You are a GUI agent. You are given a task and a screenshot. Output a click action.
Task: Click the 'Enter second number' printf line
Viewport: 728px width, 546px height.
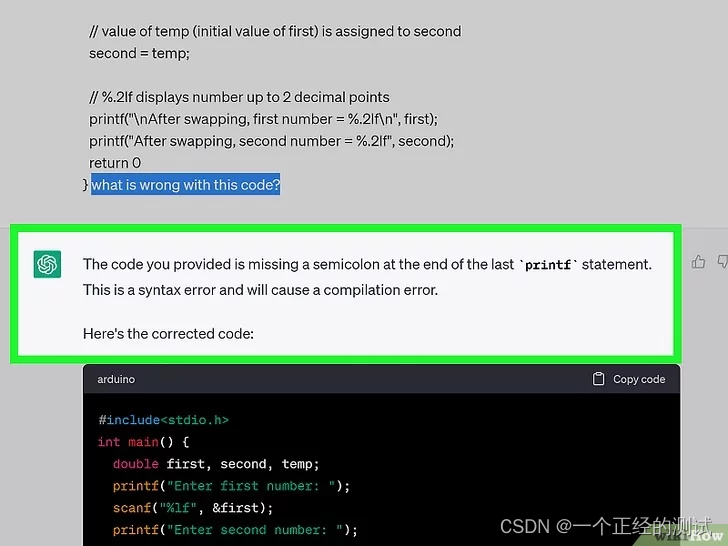point(235,530)
